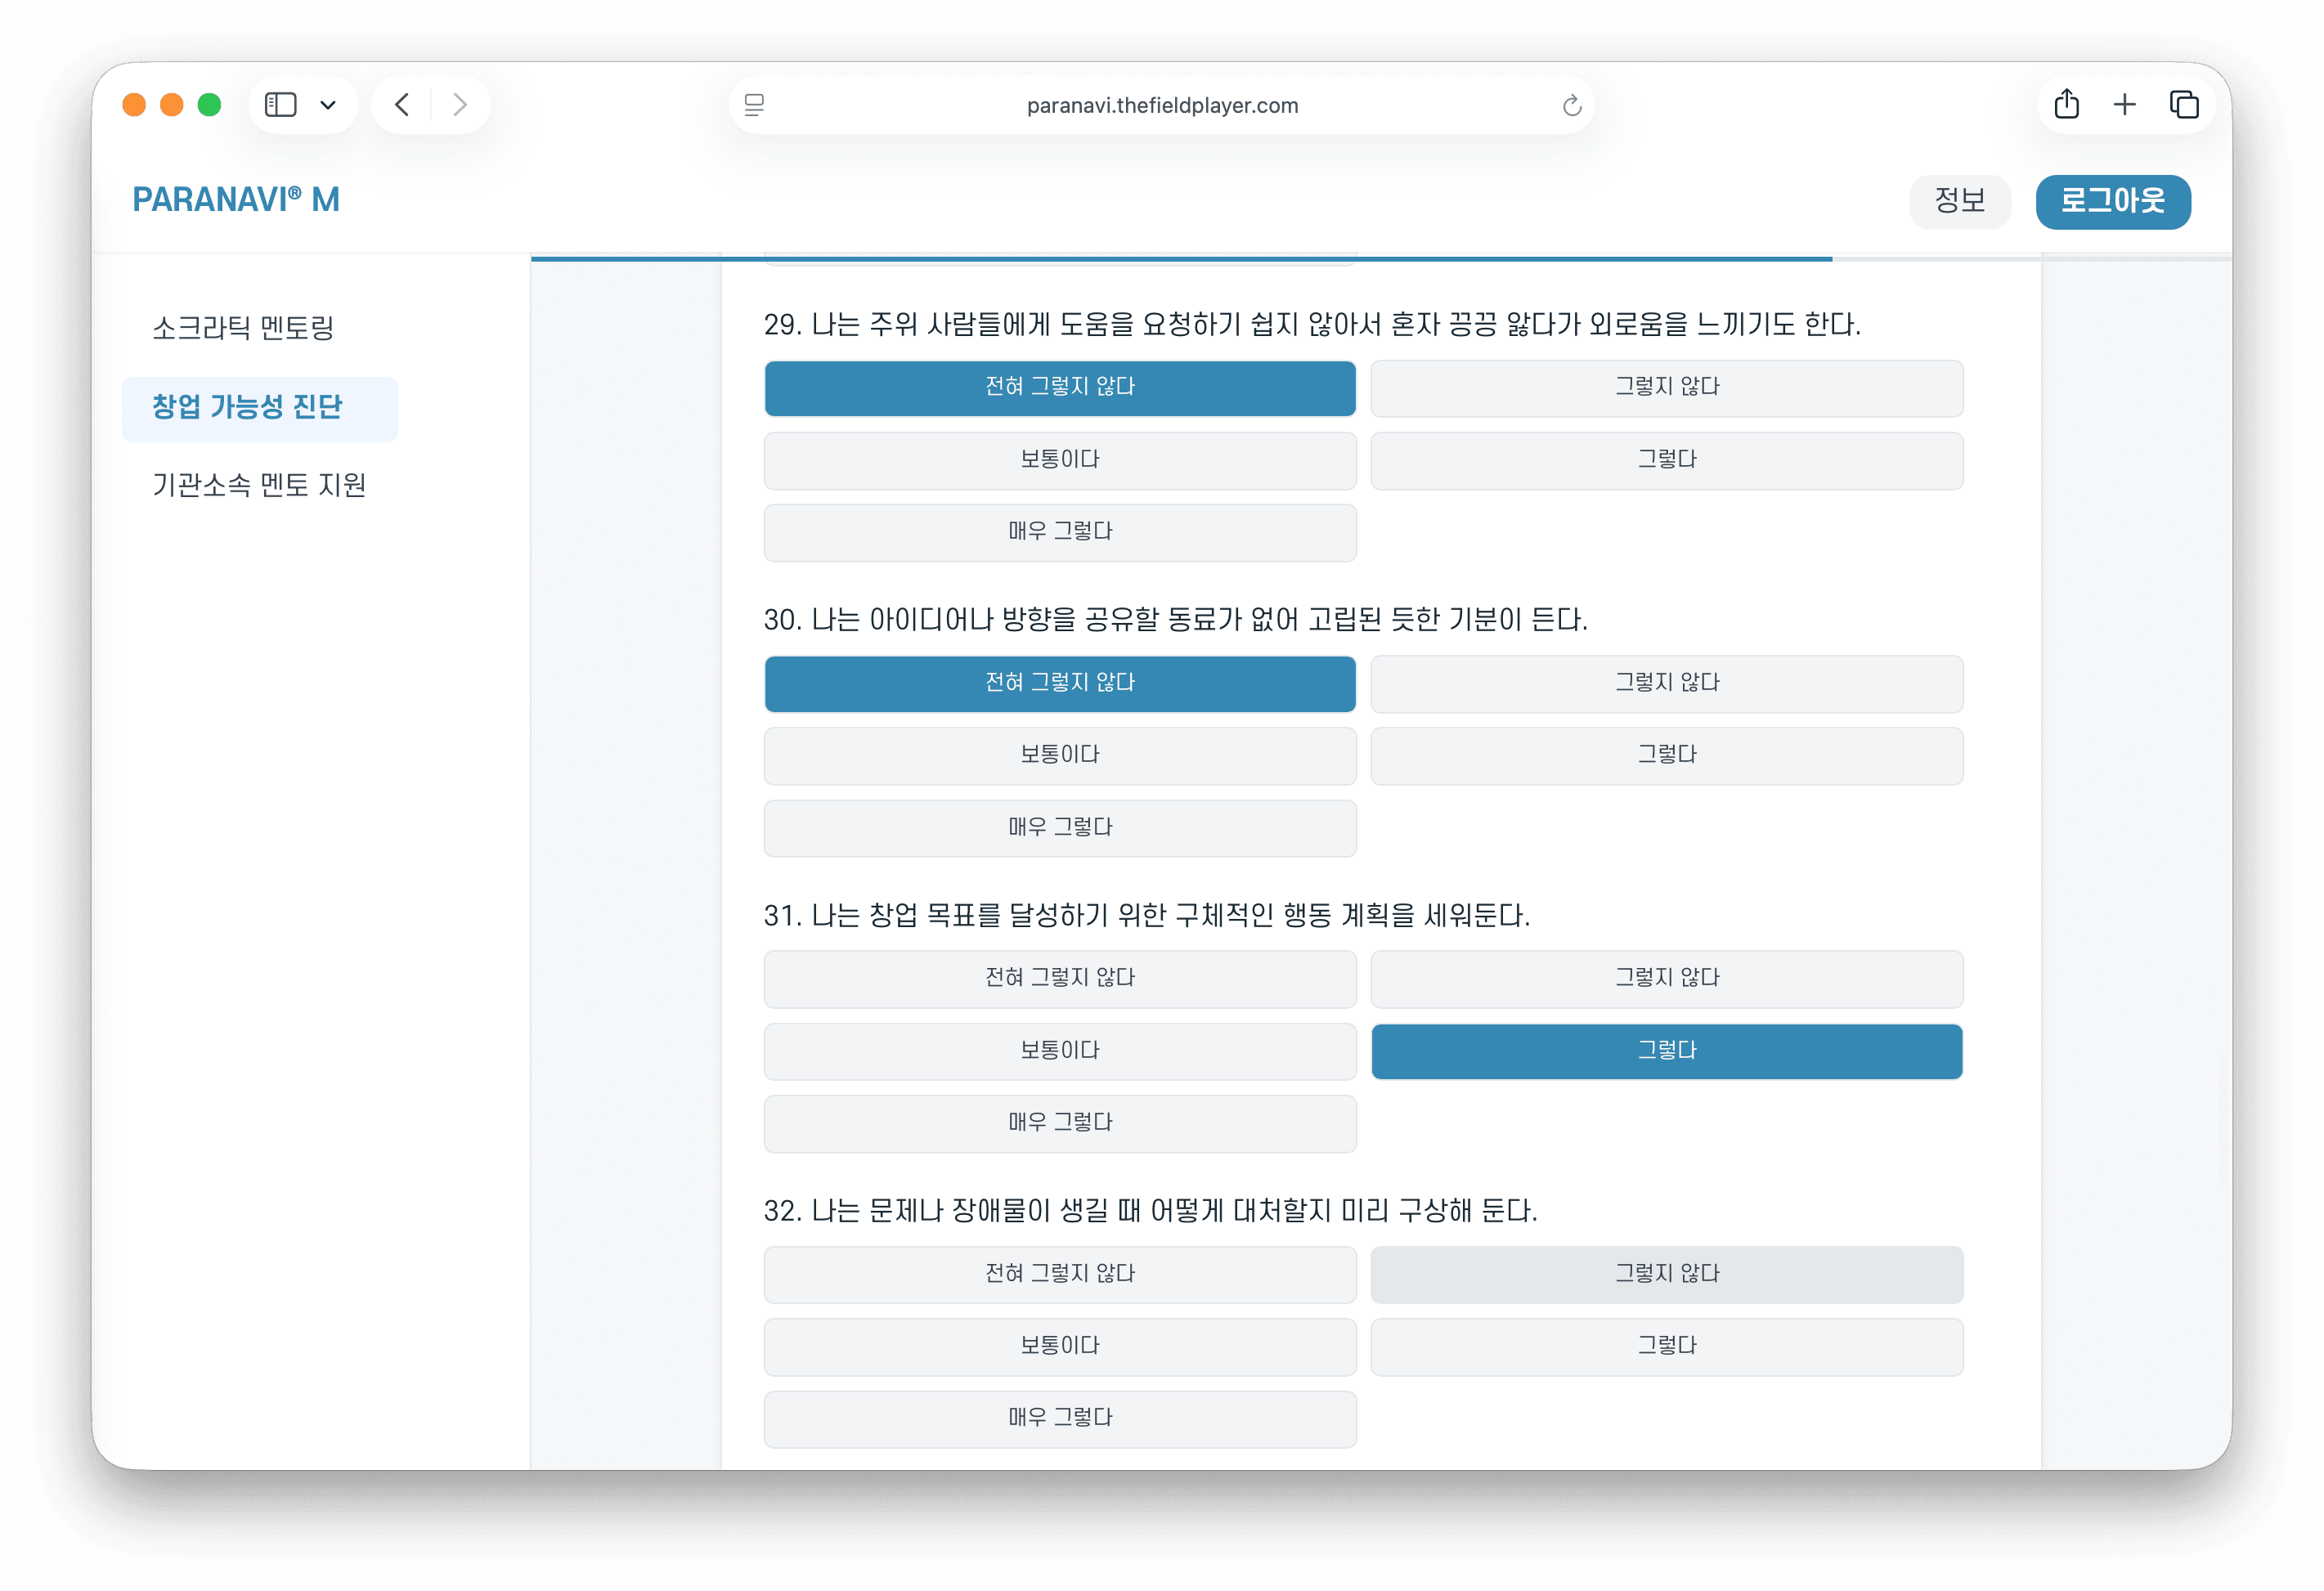Select '전혀 그렇지 않다' for question 31

pos(1059,979)
